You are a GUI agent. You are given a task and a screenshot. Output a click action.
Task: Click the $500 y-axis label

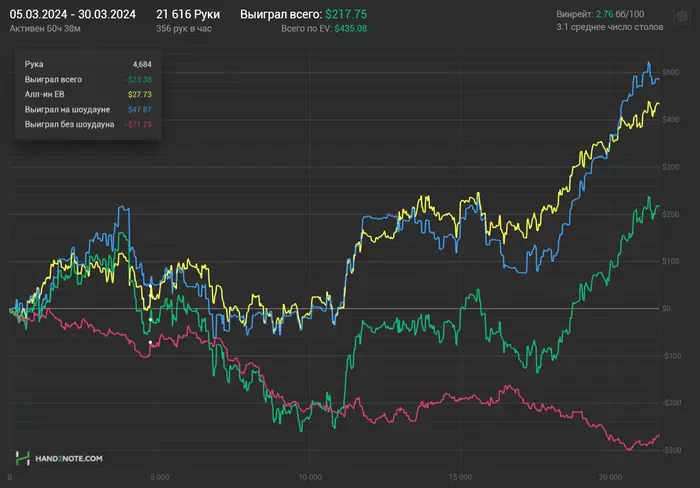tap(670, 74)
